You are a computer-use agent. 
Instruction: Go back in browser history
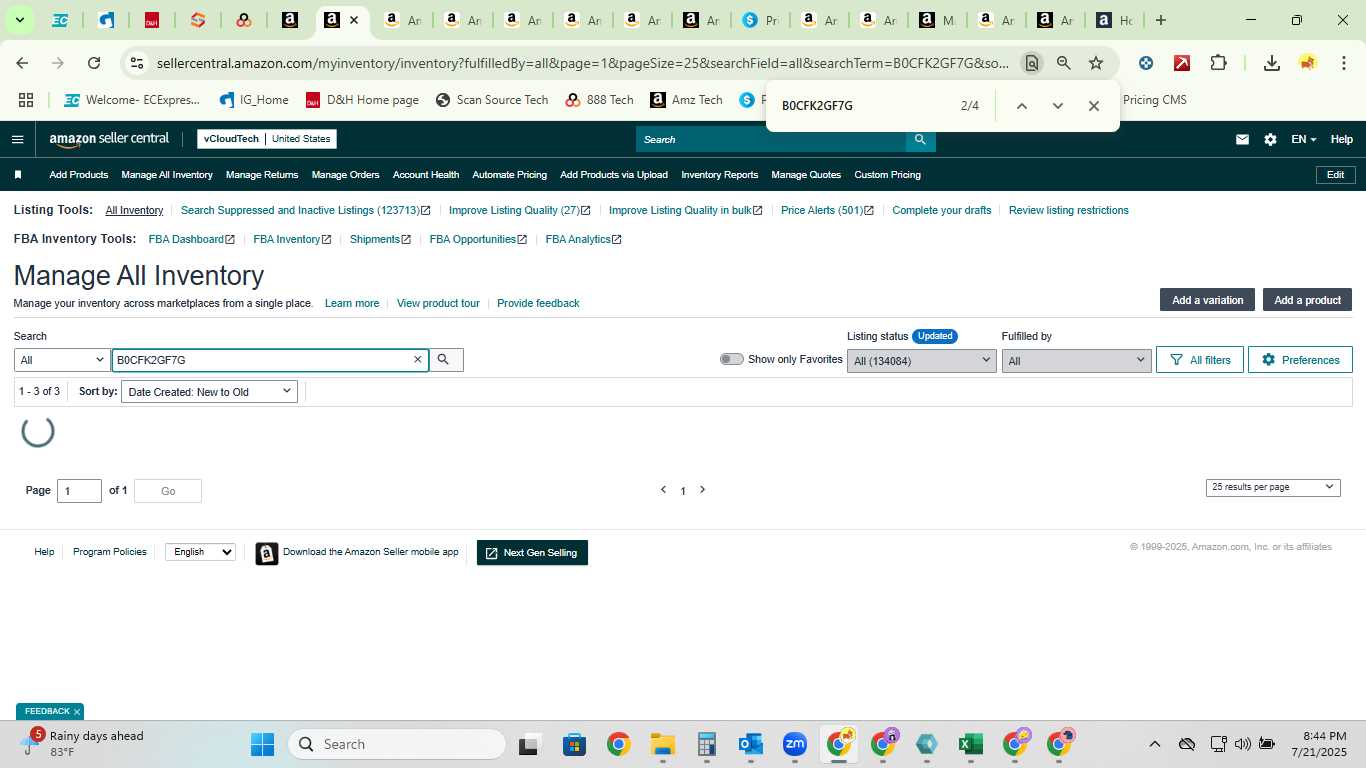[22, 63]
